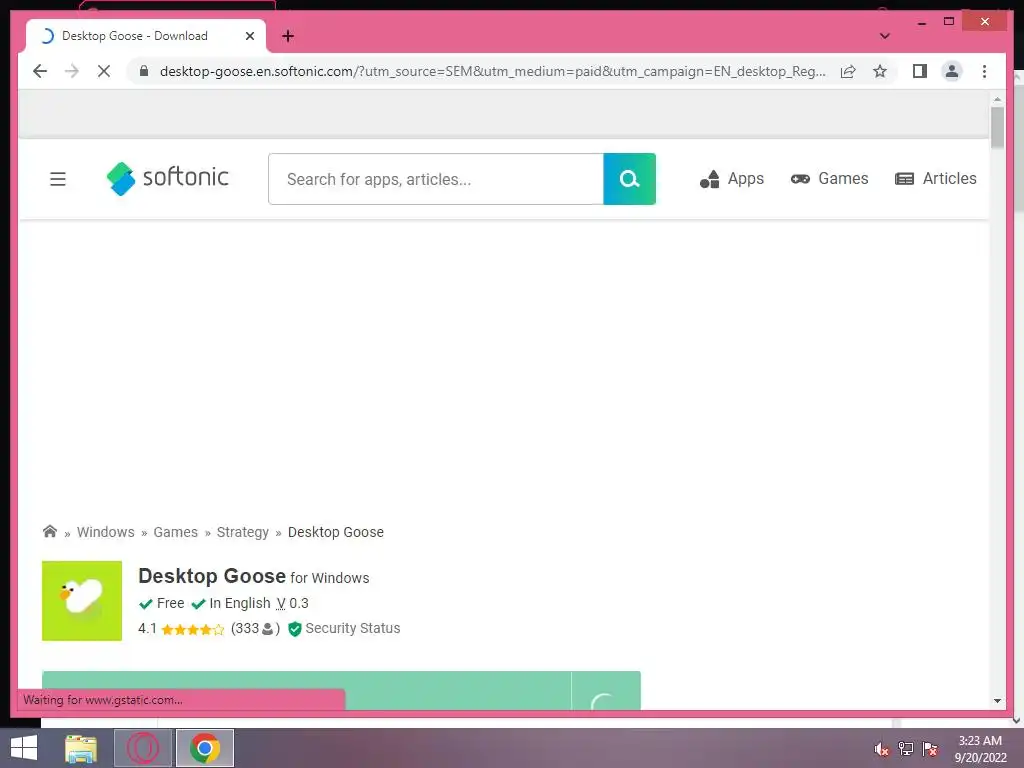Open the Games section
The height and width of the screenshot is (768, 1024).
tap(829, 178)
